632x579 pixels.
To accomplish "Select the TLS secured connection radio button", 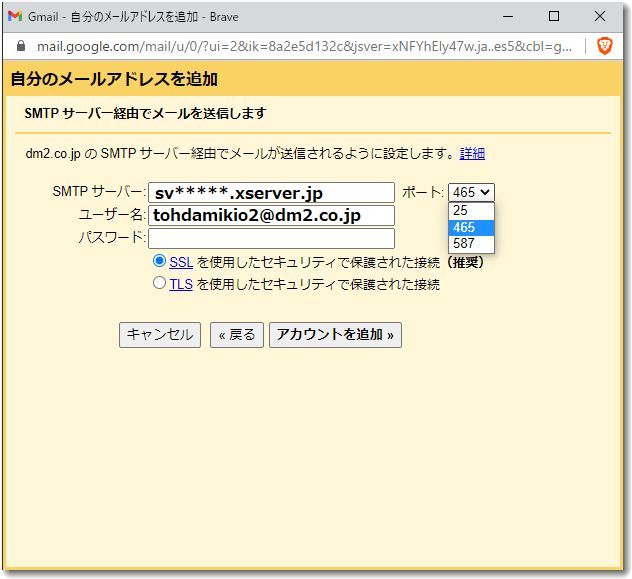I will pos(159,284).
